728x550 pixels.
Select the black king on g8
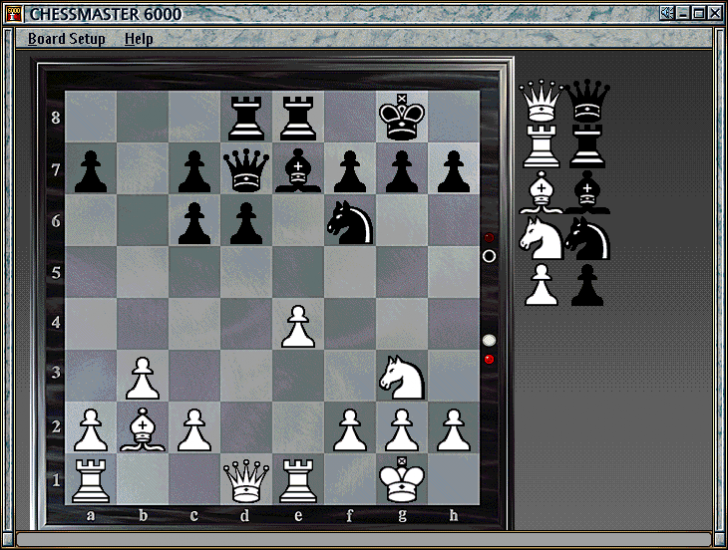click(x=402, y=116)
